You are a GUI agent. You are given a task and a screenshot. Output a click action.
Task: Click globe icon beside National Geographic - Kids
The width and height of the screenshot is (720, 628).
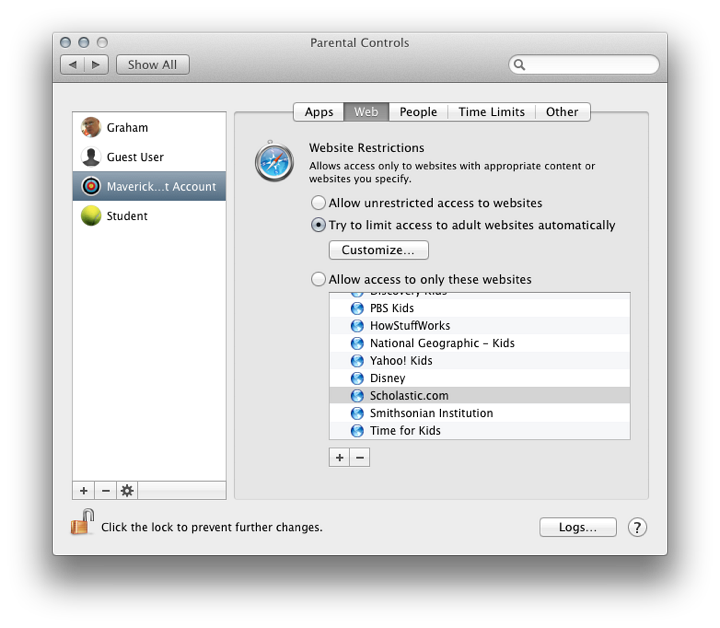(357, 343)
